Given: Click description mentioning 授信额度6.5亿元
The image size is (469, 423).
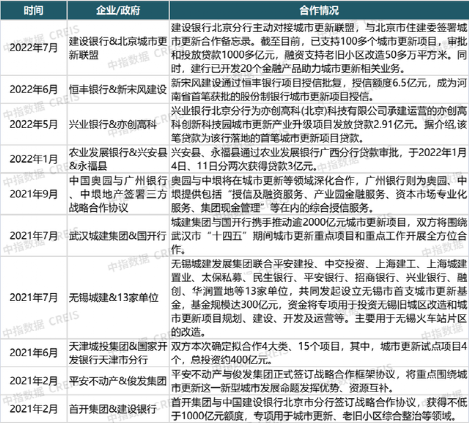Looking at the screenshot, I should (319, 89).
